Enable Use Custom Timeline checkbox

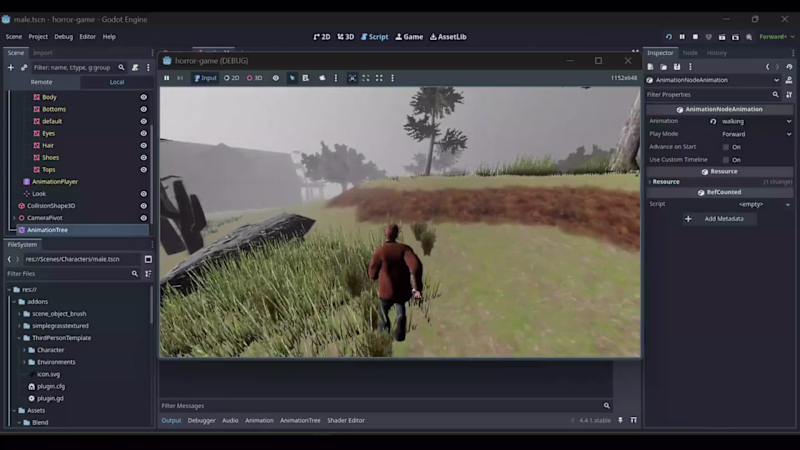pos(726,160)
